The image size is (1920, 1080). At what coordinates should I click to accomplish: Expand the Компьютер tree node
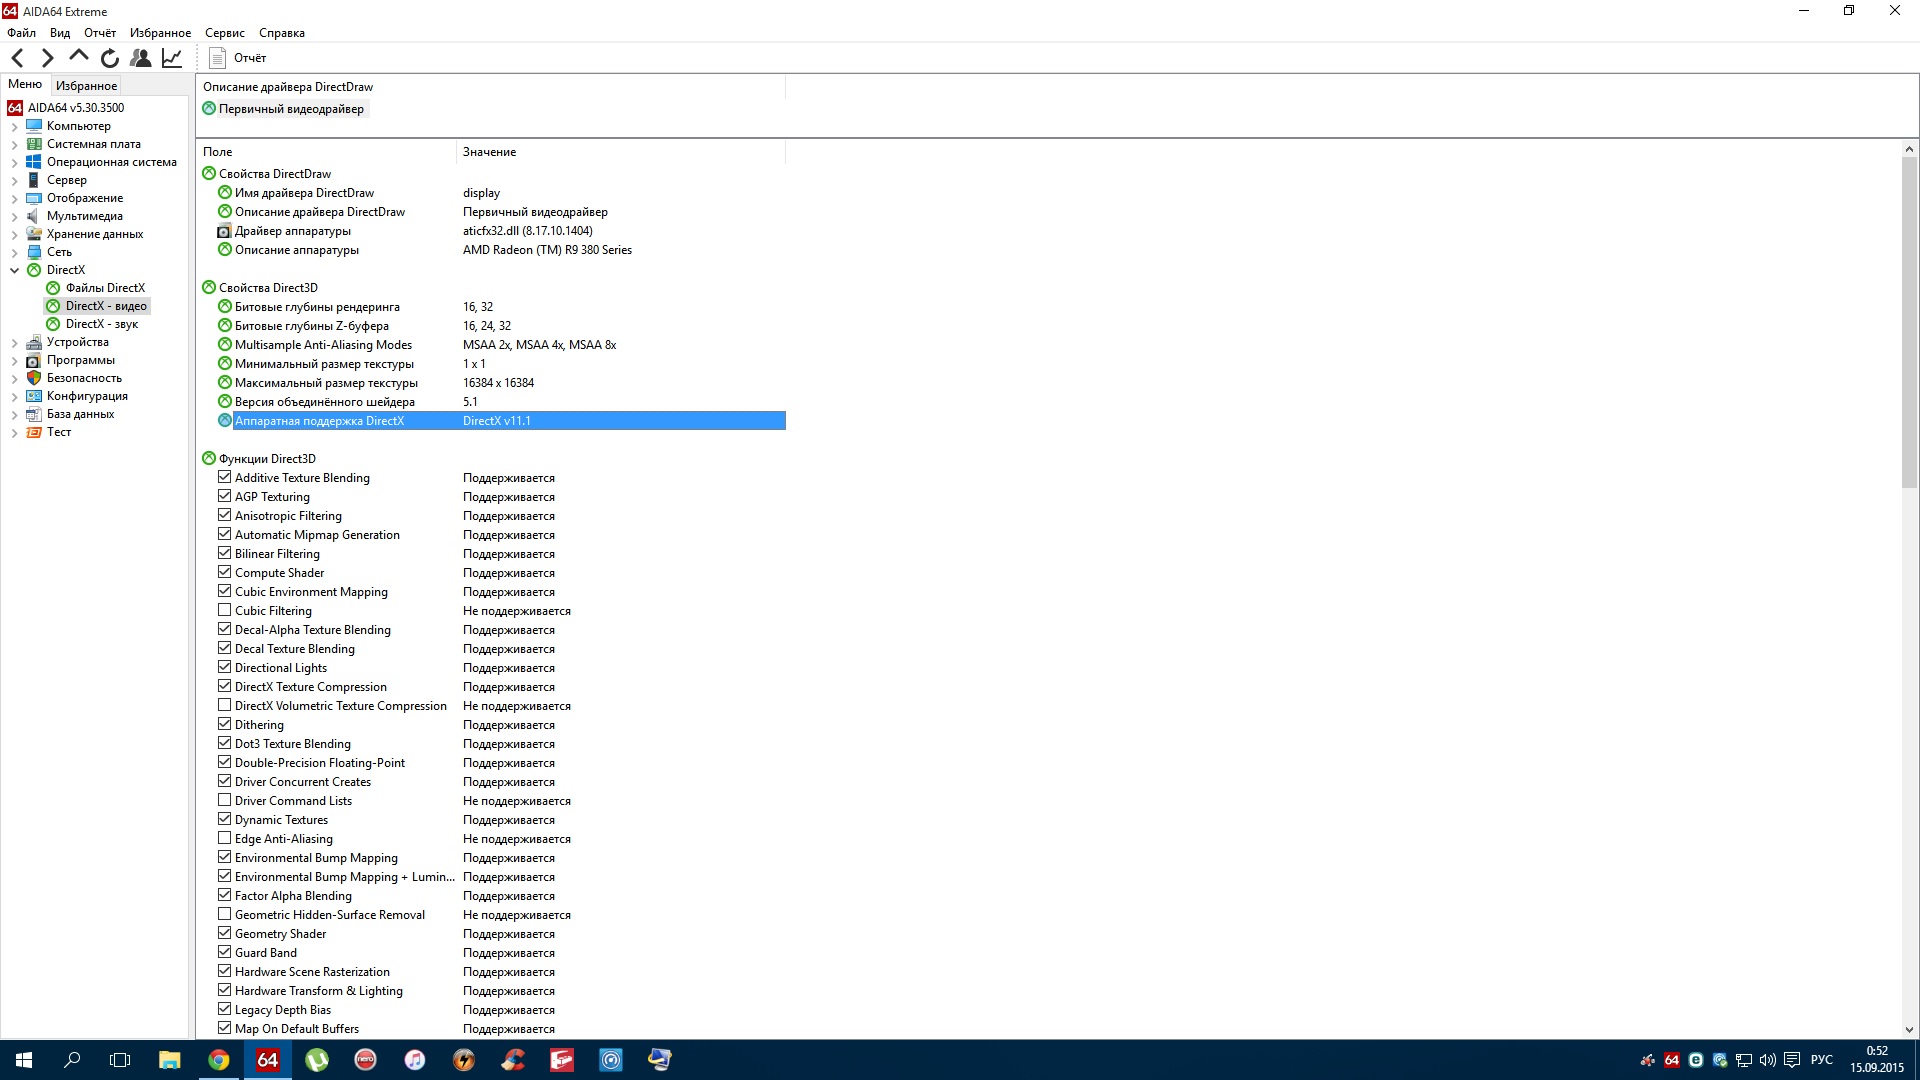tap(15, 127)
